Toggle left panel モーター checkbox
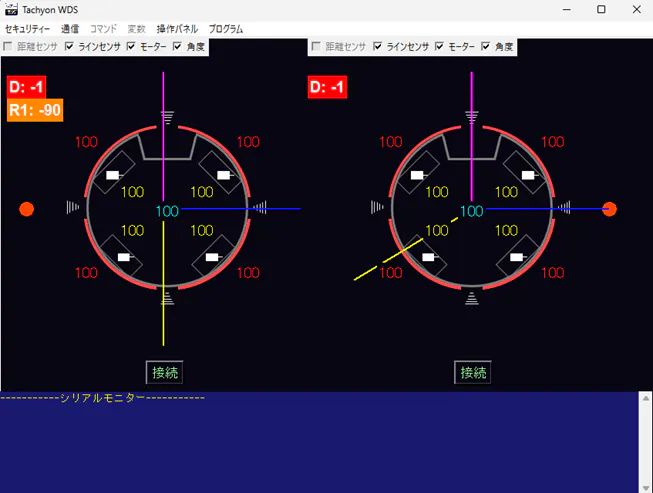 (131, 47)
